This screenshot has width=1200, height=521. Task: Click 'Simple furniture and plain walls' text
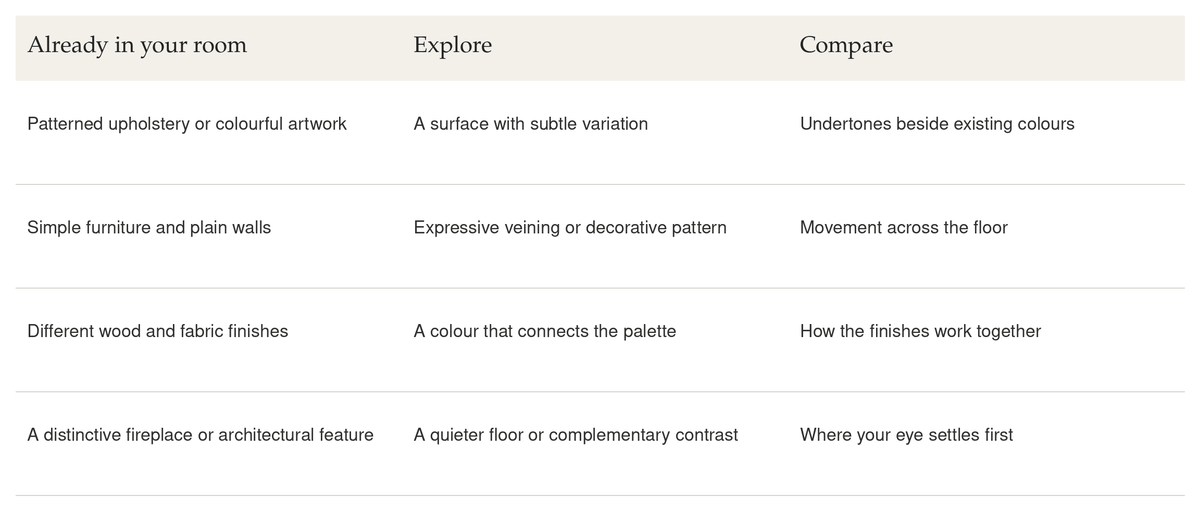(149, 228)
